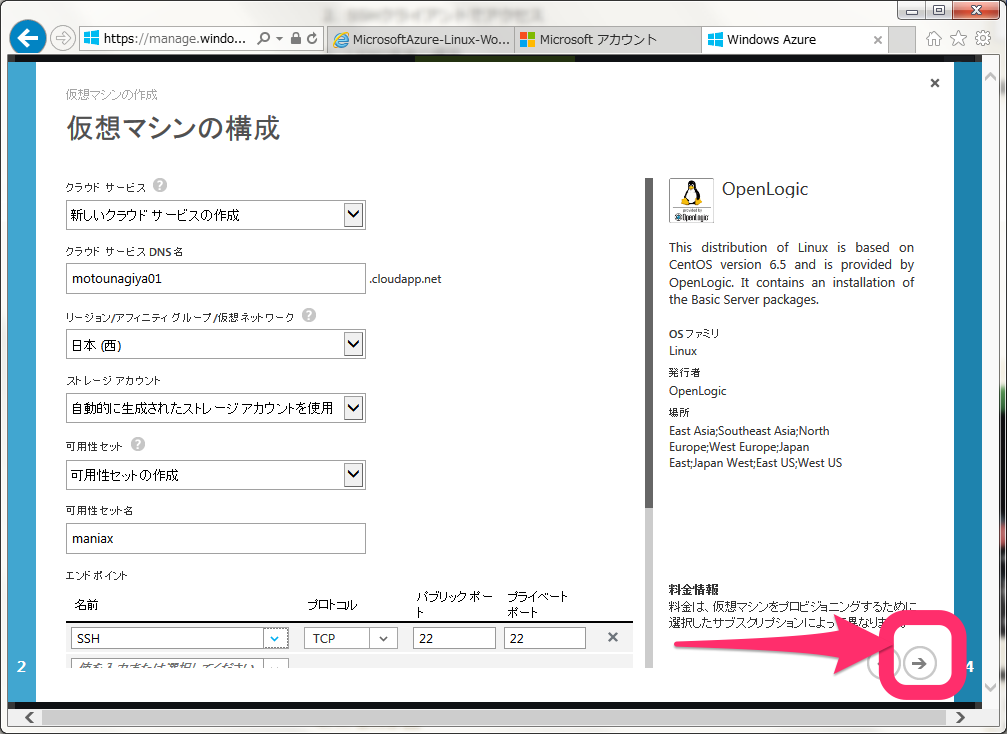Click the エンドポイント section label
Image resolution: width=1007 pixels, height=734 pixels.
point(96,575)
